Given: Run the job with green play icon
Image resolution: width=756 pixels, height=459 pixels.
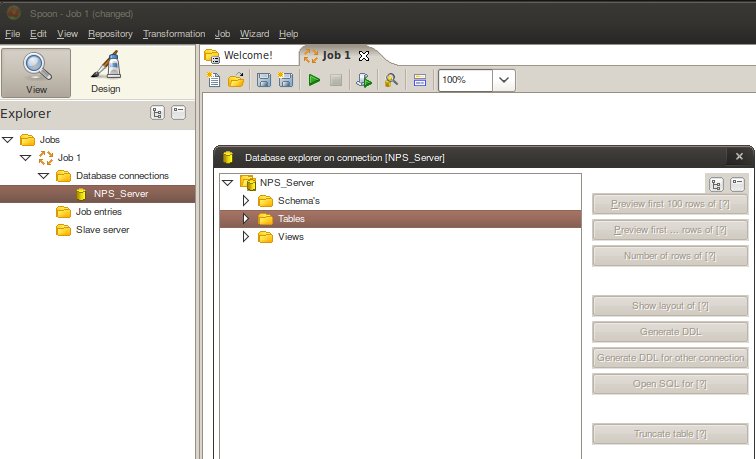Looking at the screenshot, I should [314, 80].
